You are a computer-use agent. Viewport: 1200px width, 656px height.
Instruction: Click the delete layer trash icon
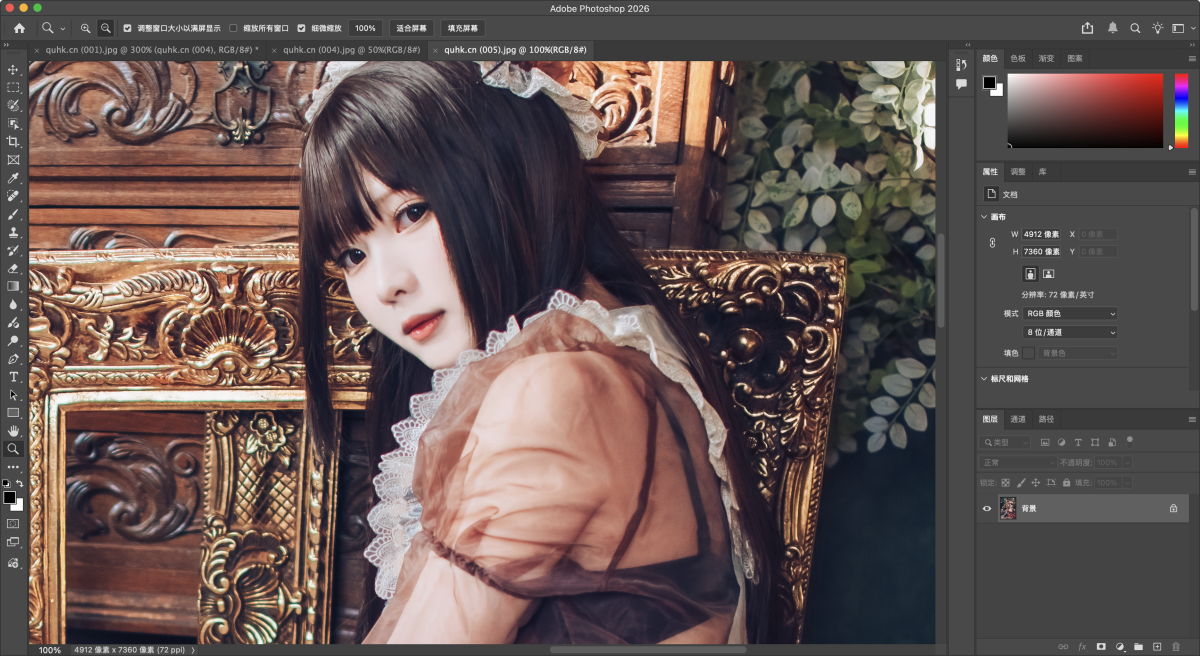[1175, 647]
